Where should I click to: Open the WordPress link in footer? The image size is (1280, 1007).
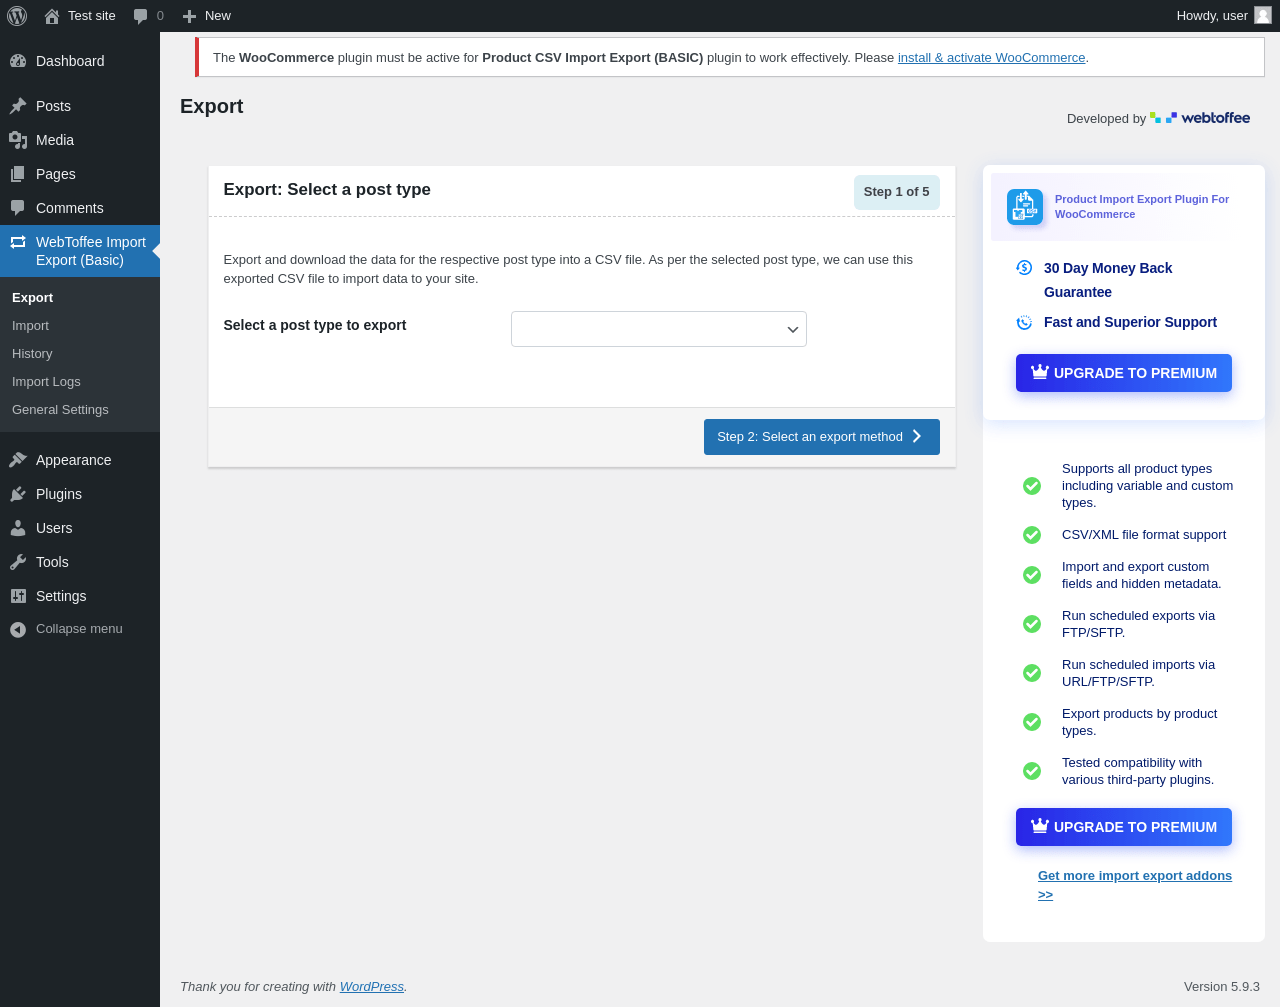pos(372,986)
